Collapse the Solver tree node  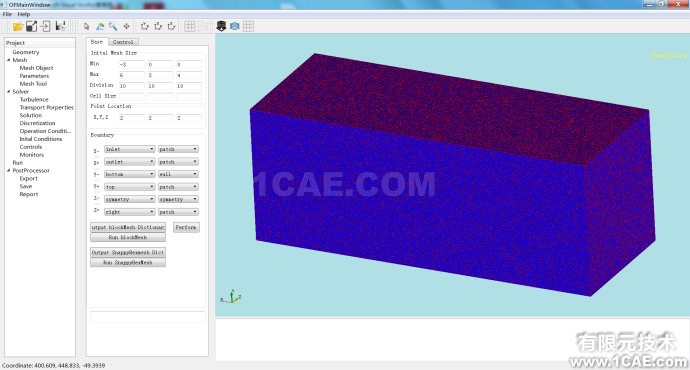pos(8,92)
